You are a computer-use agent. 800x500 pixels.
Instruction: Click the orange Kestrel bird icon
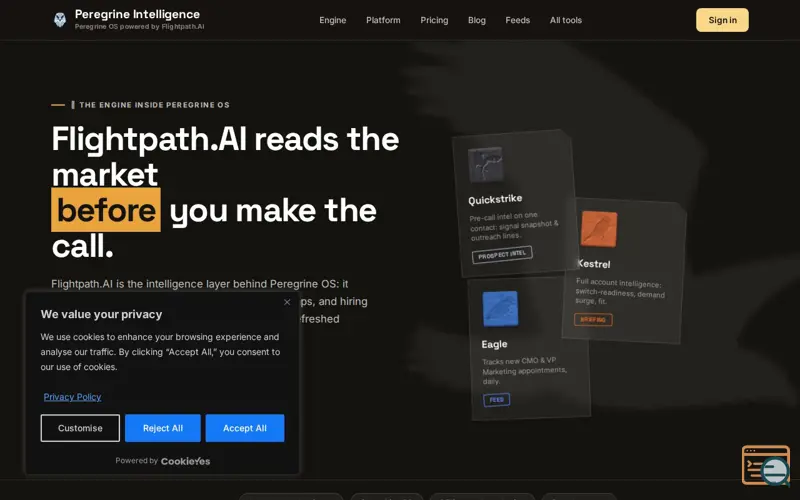[599, 229]
